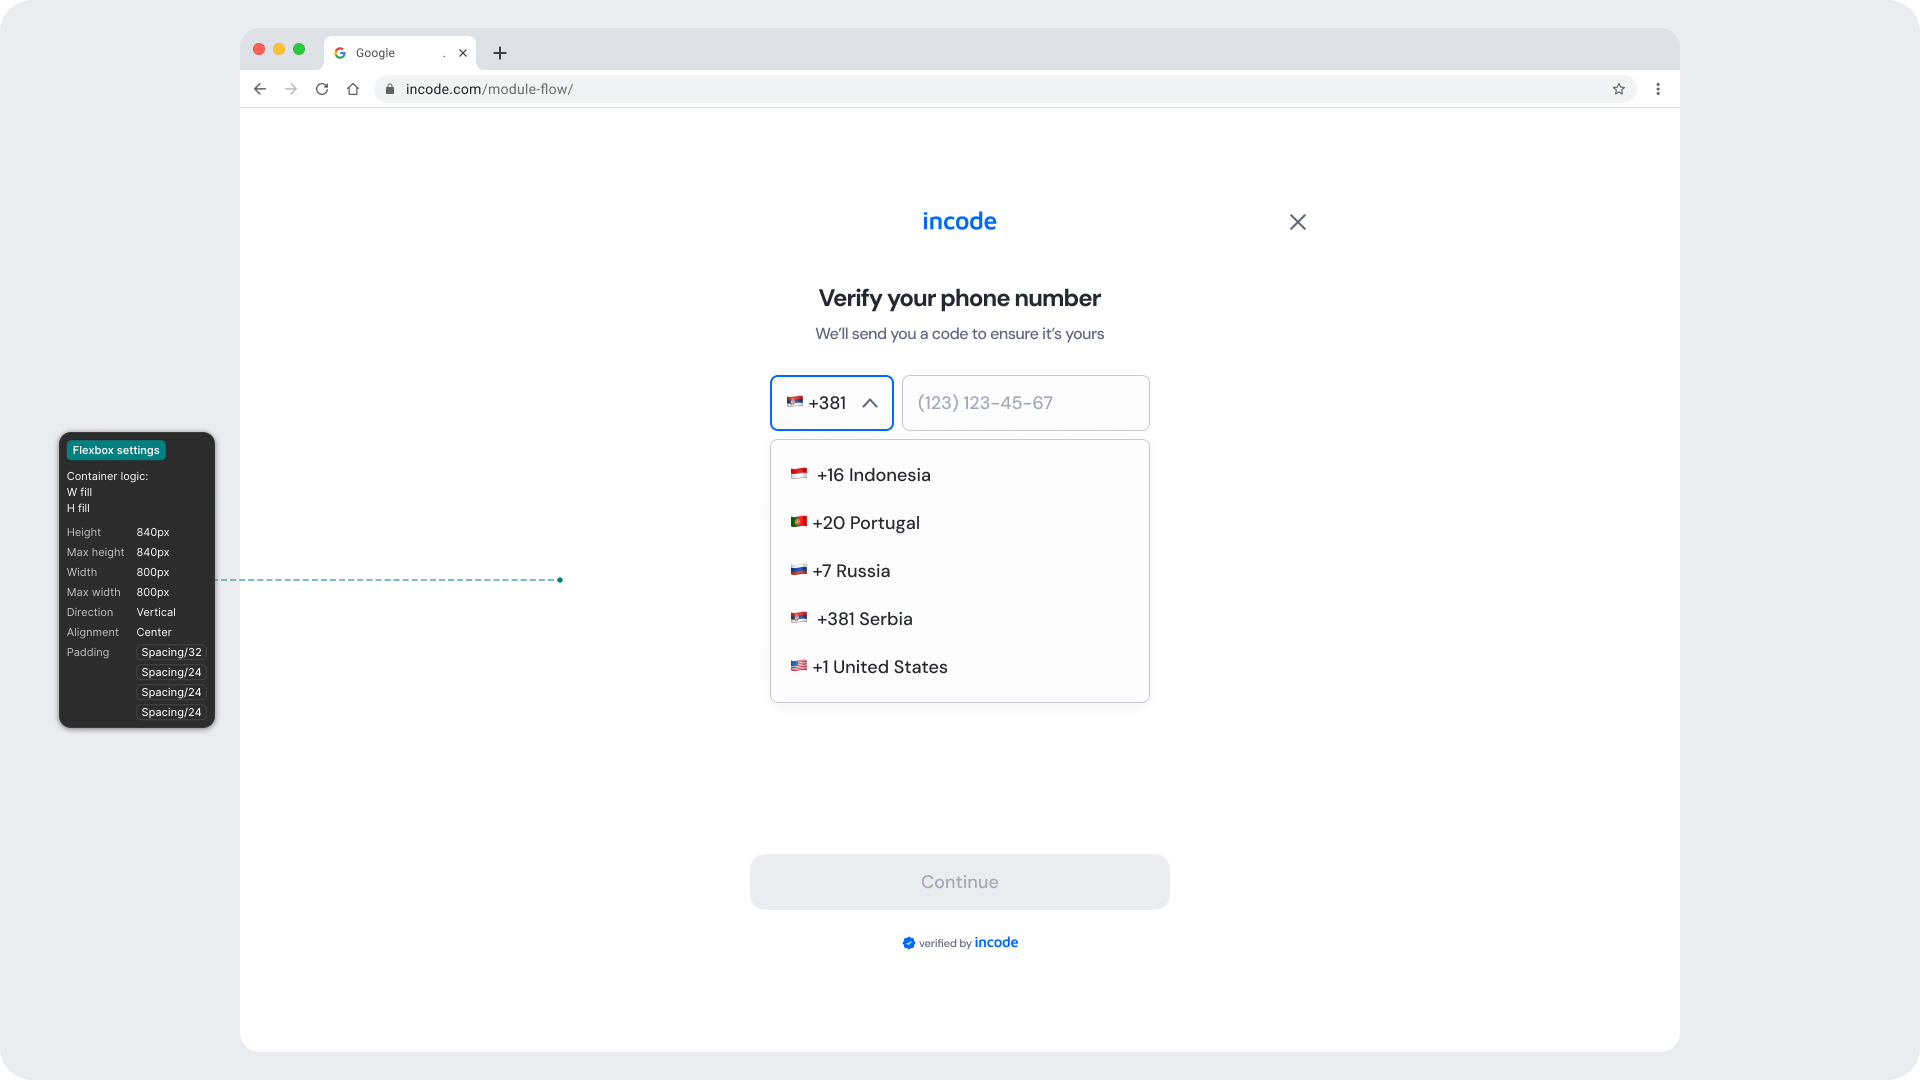Viewport: 1920px width, 1080px height.
Task: Click the browser forward arrow
Action: (291, 89)
